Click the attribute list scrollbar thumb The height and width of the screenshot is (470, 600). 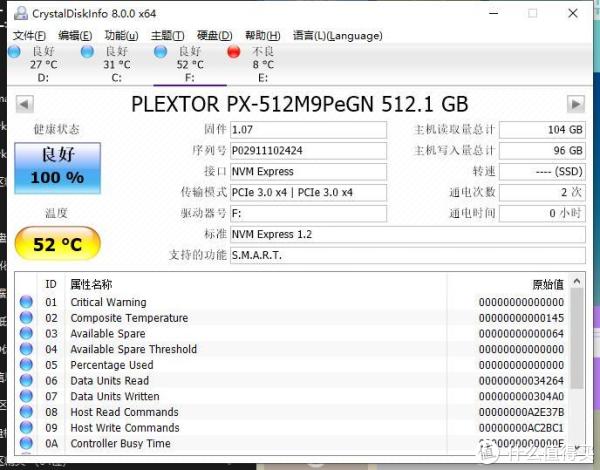(x=577, y=339)
